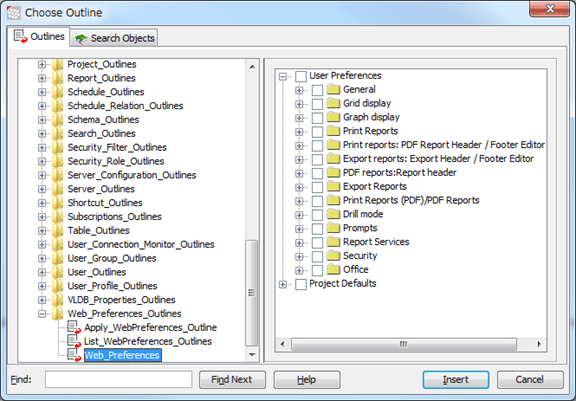Screen dimensions: 576x401
Task: Click the Report_Outlines folder icon
Action: [x=58, y=79]
